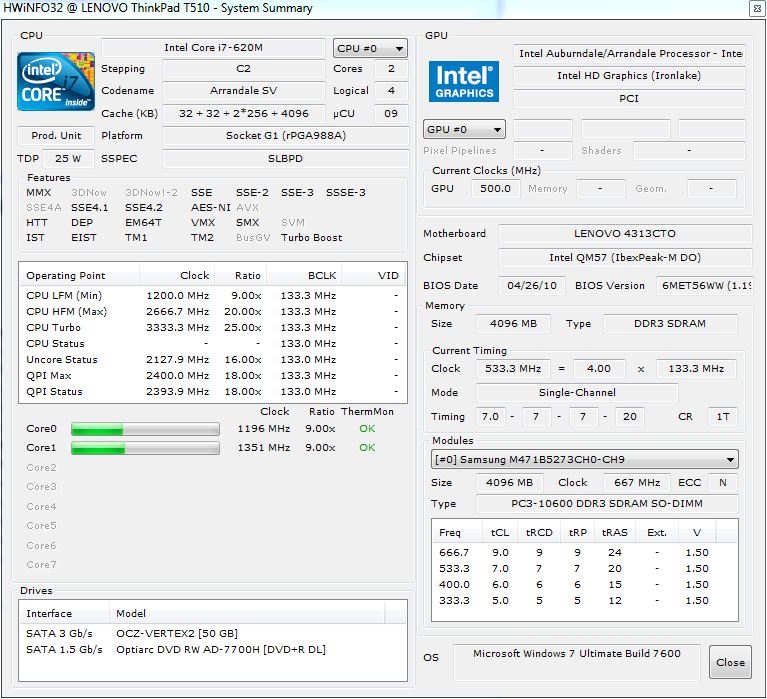Open the GPU #0 selector dropdown

[464, 130]
